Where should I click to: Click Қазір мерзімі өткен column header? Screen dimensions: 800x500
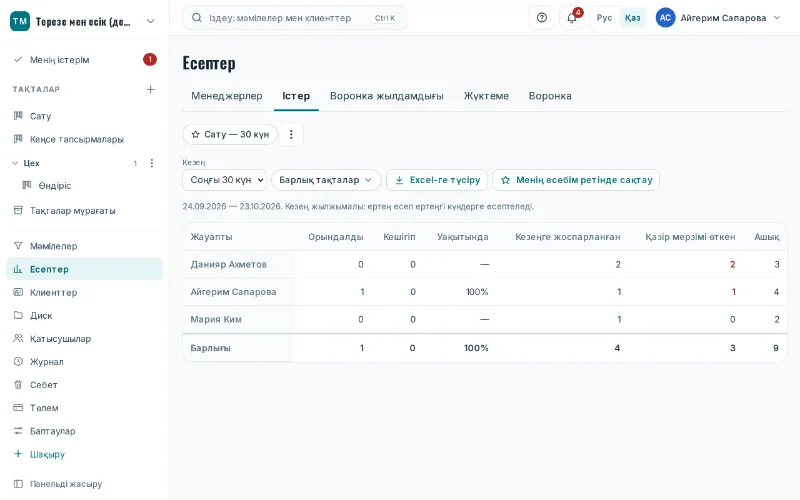690,237
